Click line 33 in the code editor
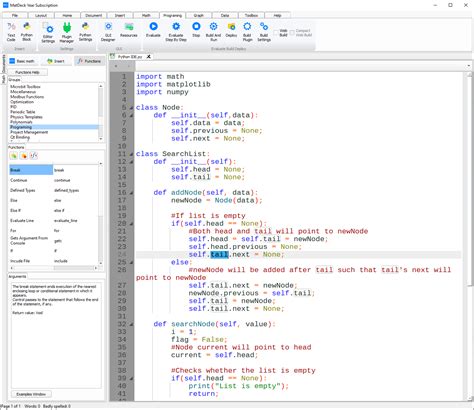 [298, 332]
